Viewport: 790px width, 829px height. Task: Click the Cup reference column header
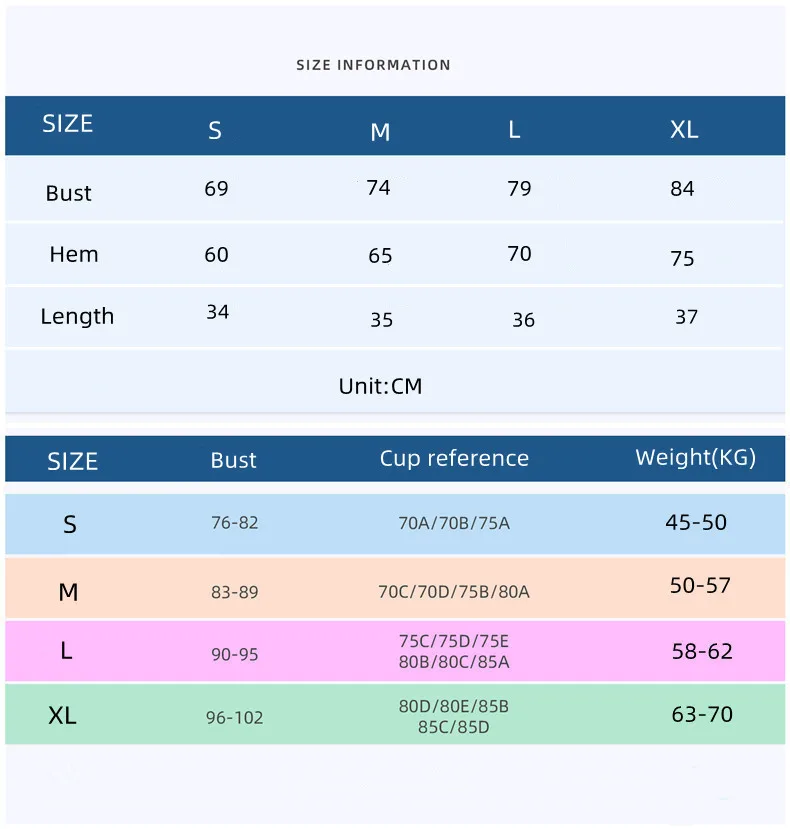click(x=454, y=459)
